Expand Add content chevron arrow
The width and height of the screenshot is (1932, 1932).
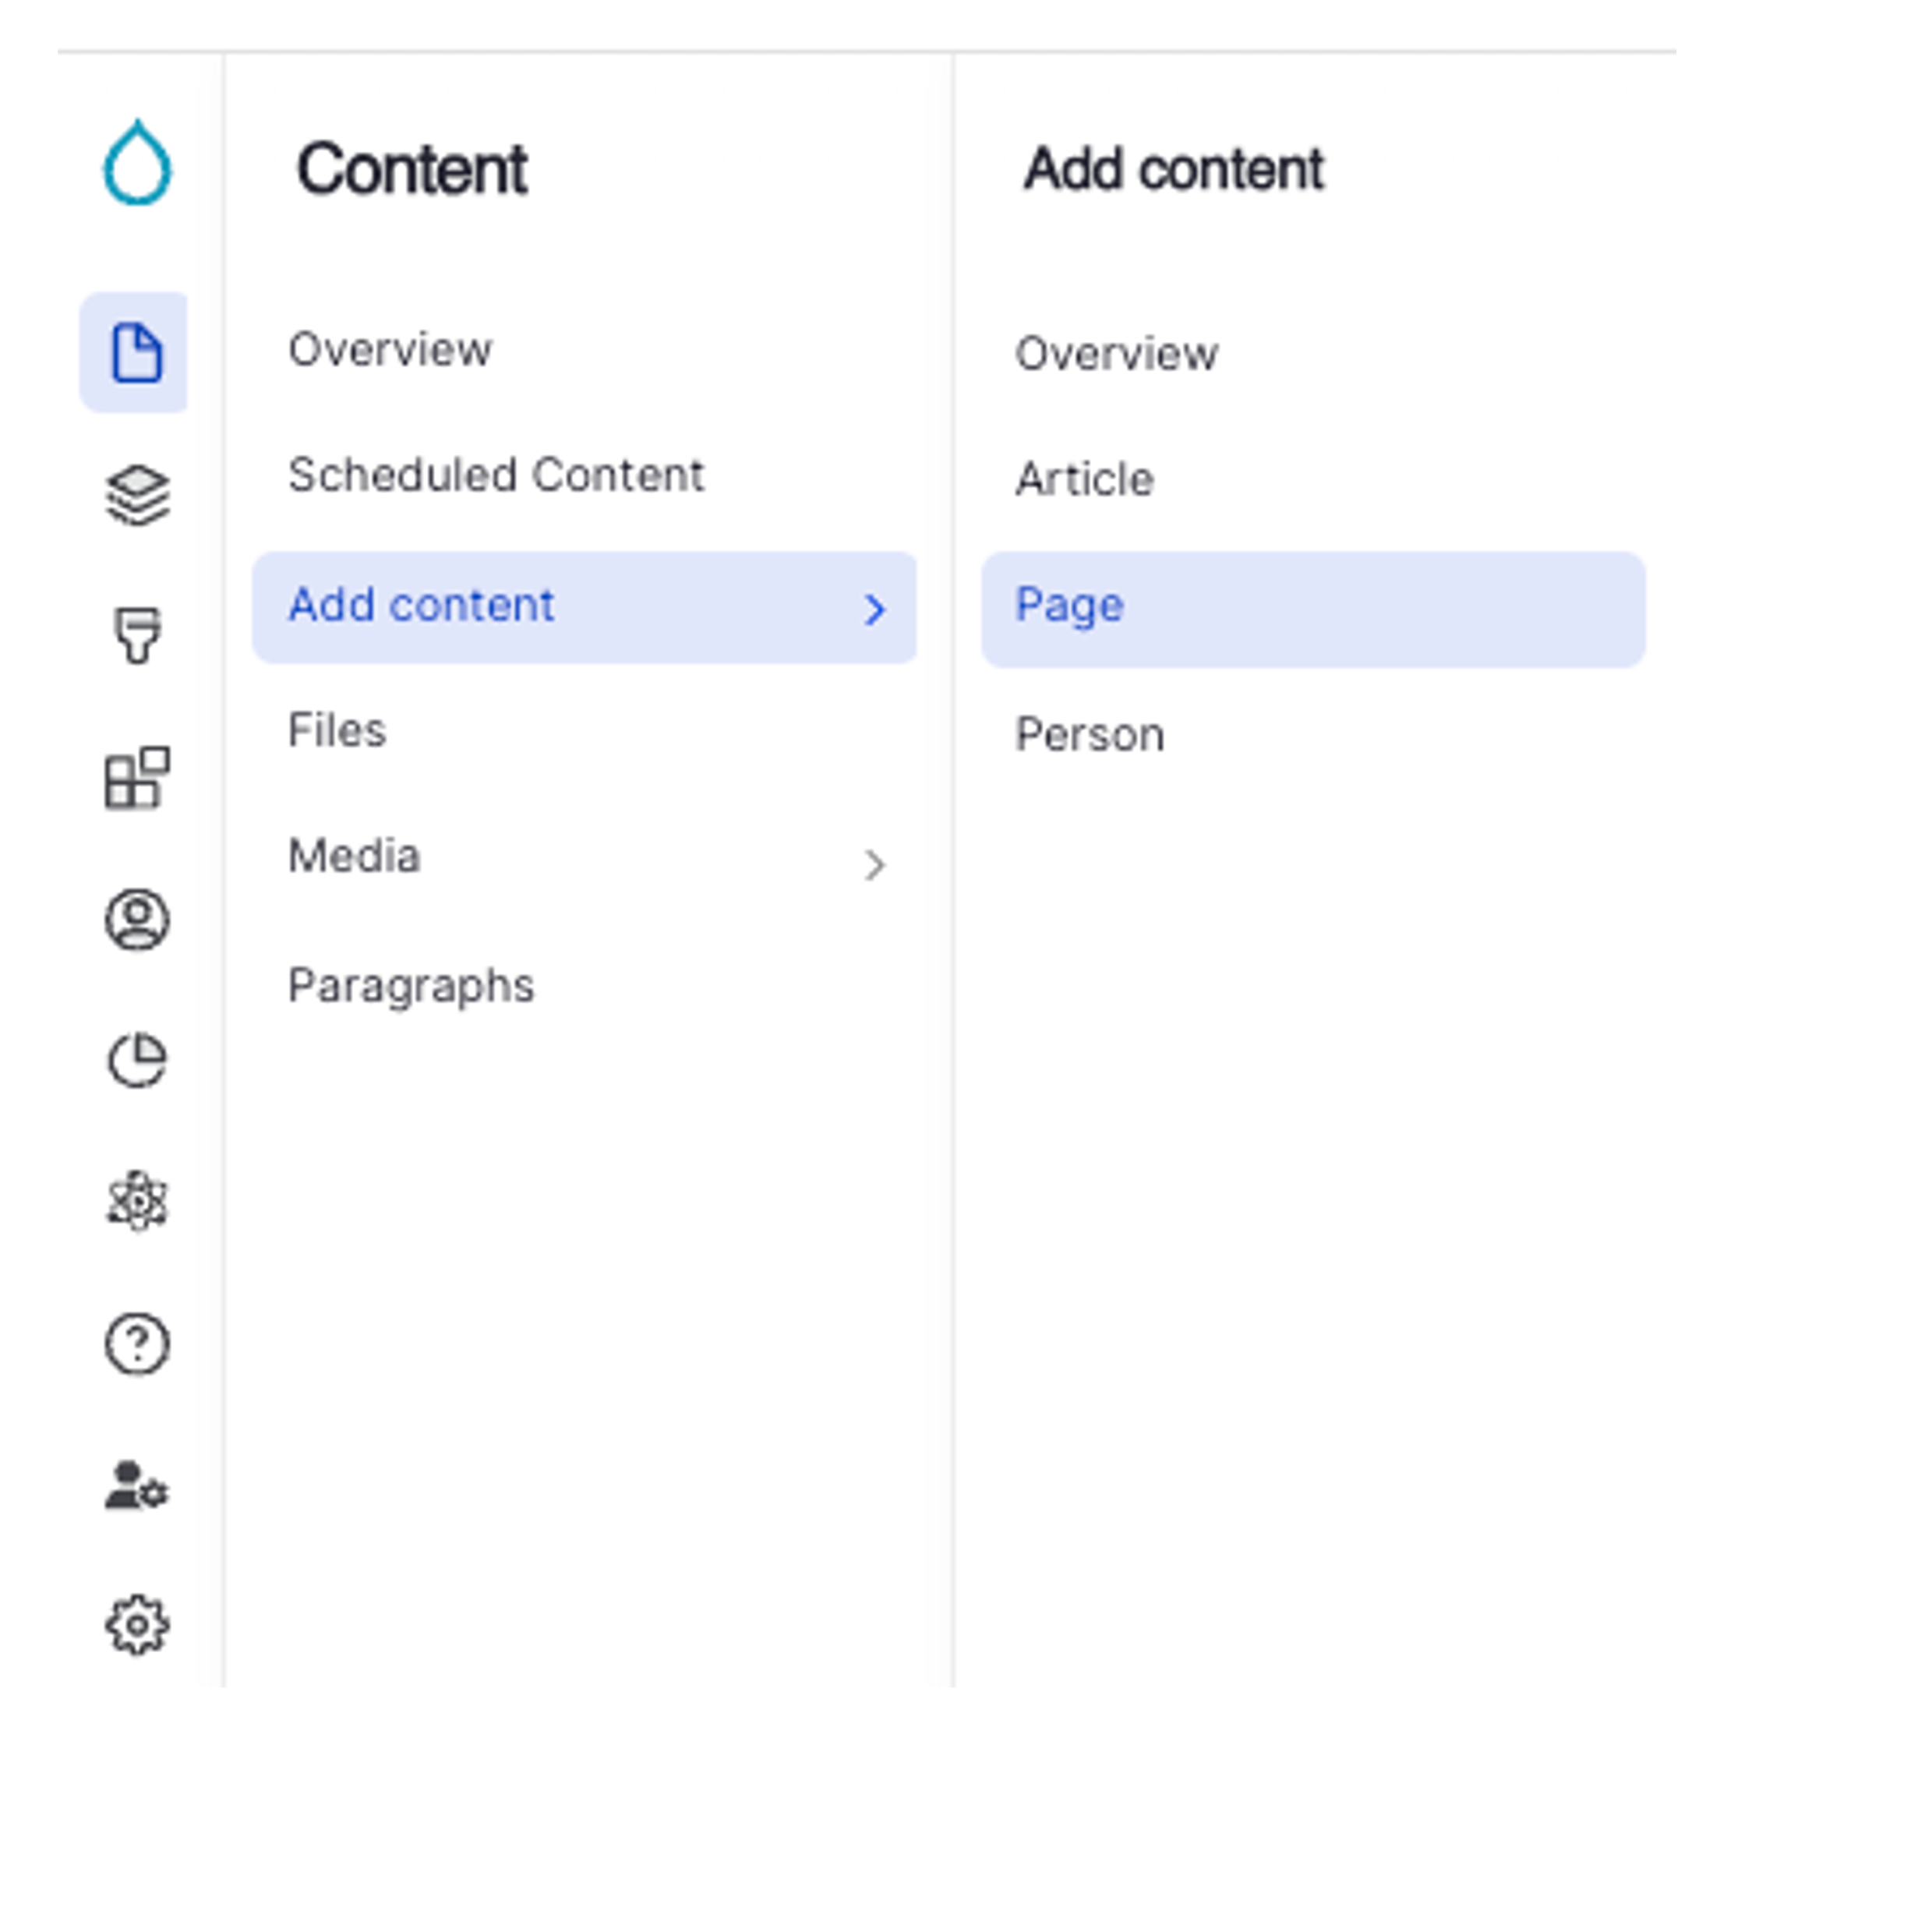(874, 609)
